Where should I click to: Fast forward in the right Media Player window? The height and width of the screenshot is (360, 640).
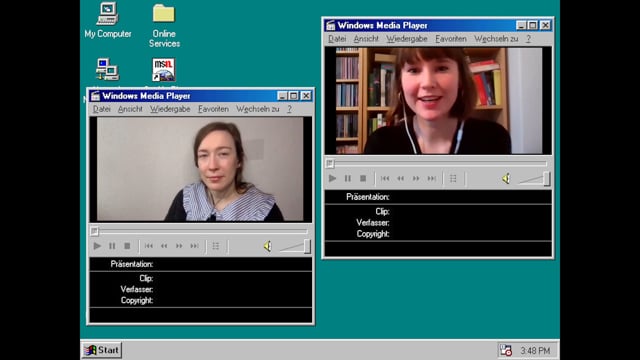(416, 178)
